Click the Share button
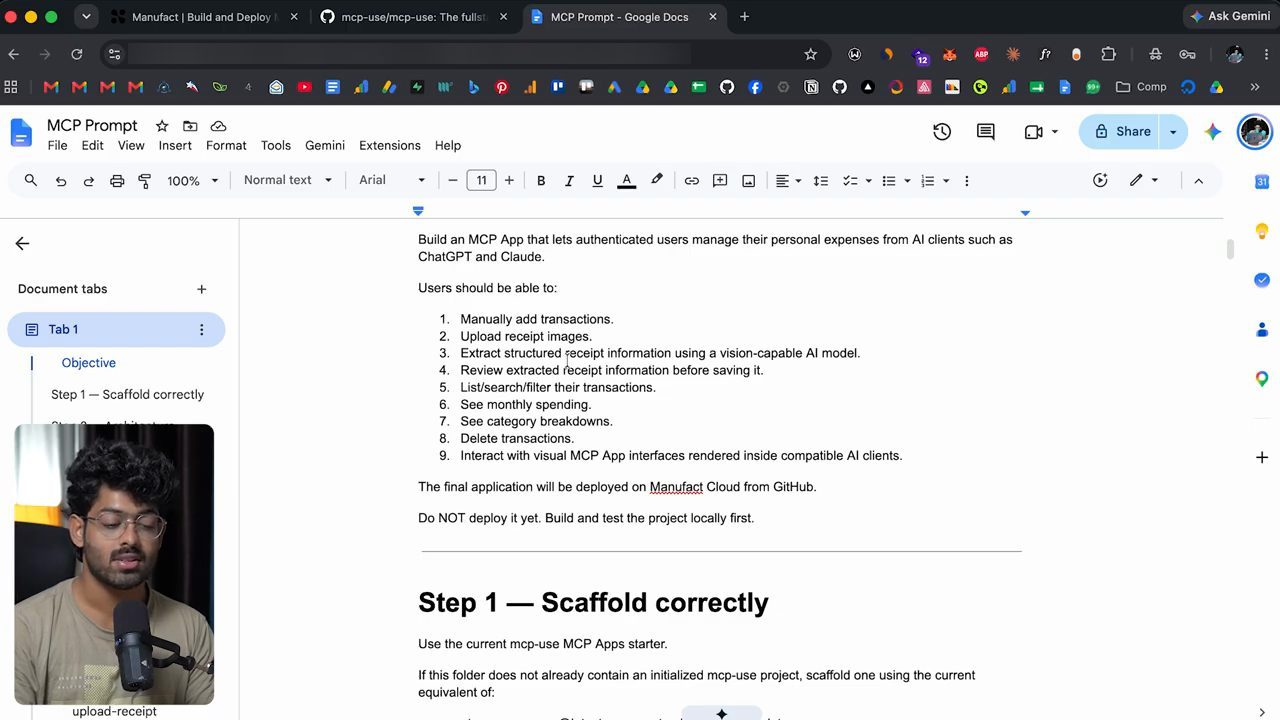The image size is (1280, 720). click(x=1122, y=132)
